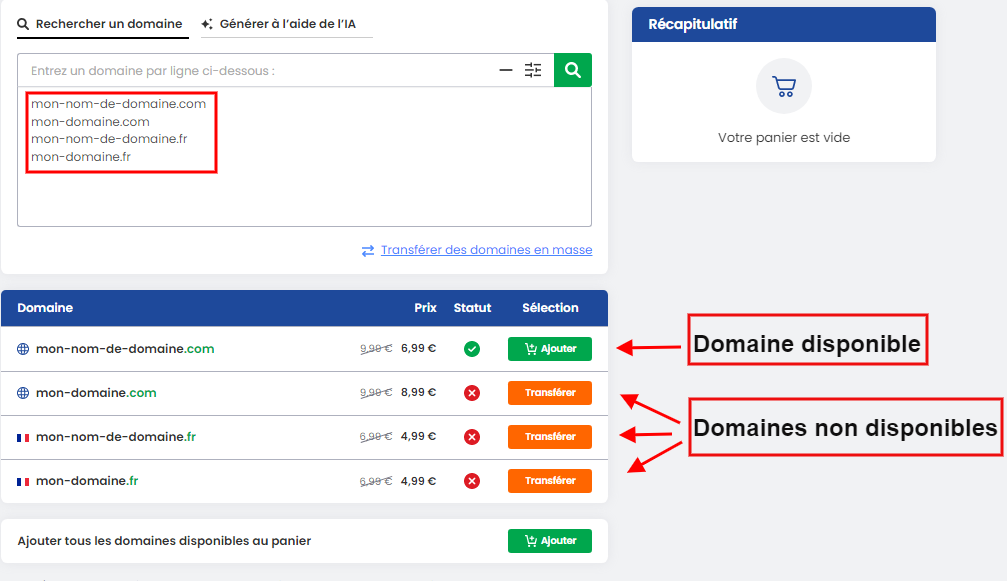Screen dimensions: 1007x581
Task: Add all available domains to the basket
Action: click(x=549, y=540)
